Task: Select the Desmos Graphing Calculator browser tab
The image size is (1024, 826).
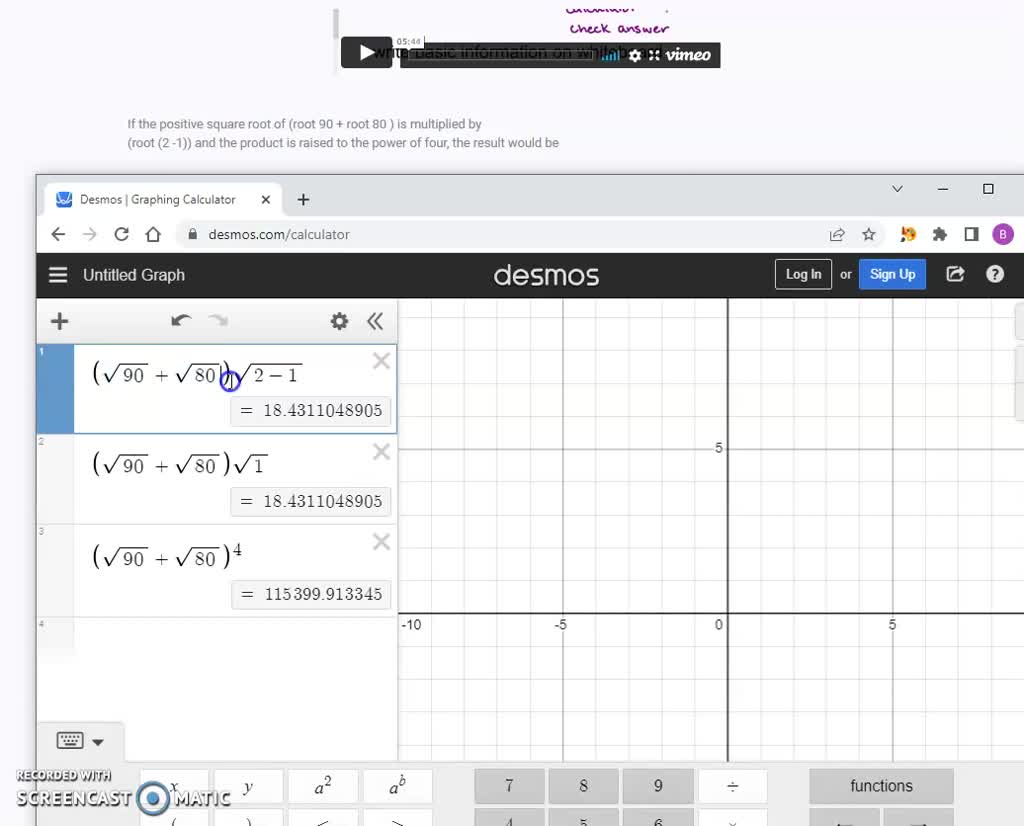Action: pyautogui.click(x=160, y=199)
